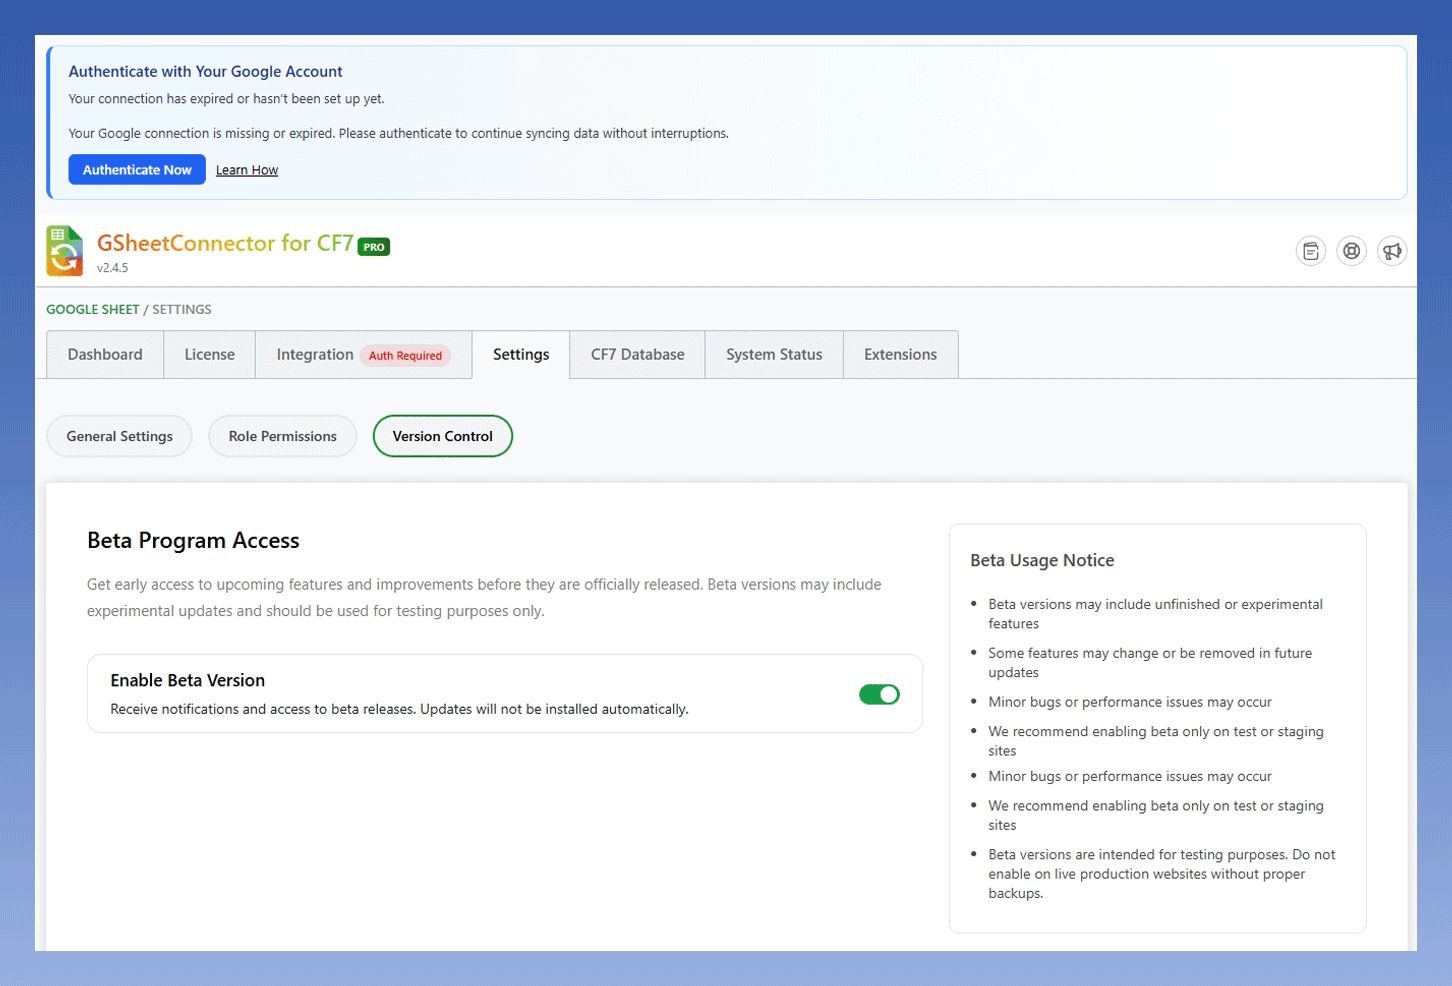Click the Enable Beta Version label
1452x986 pixels.
click(x=188, y=681)
